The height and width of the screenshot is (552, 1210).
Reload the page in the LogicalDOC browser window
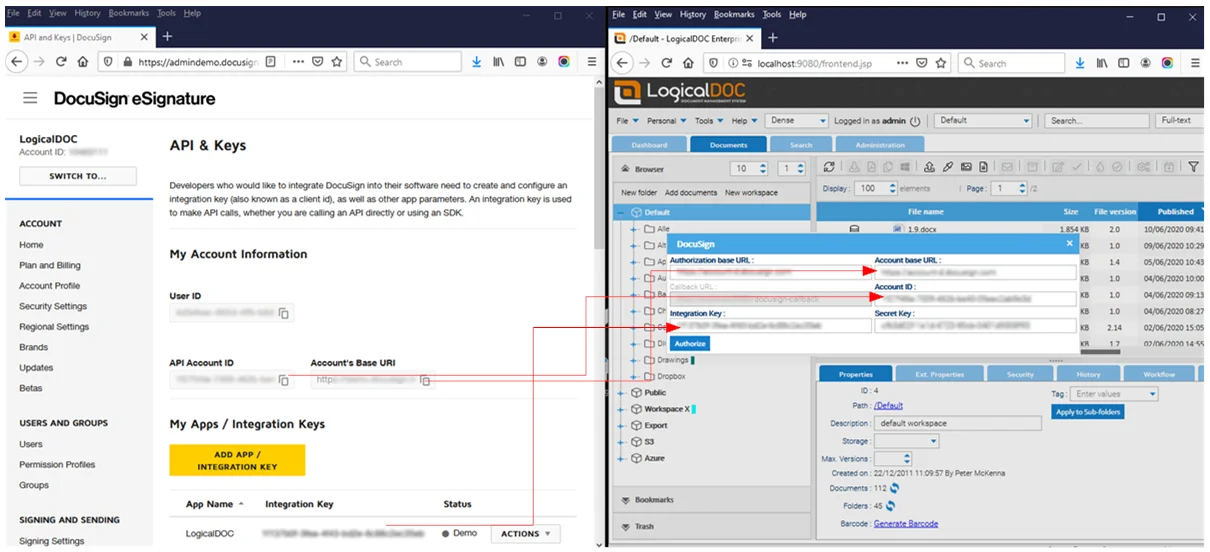tap(665, 62)
